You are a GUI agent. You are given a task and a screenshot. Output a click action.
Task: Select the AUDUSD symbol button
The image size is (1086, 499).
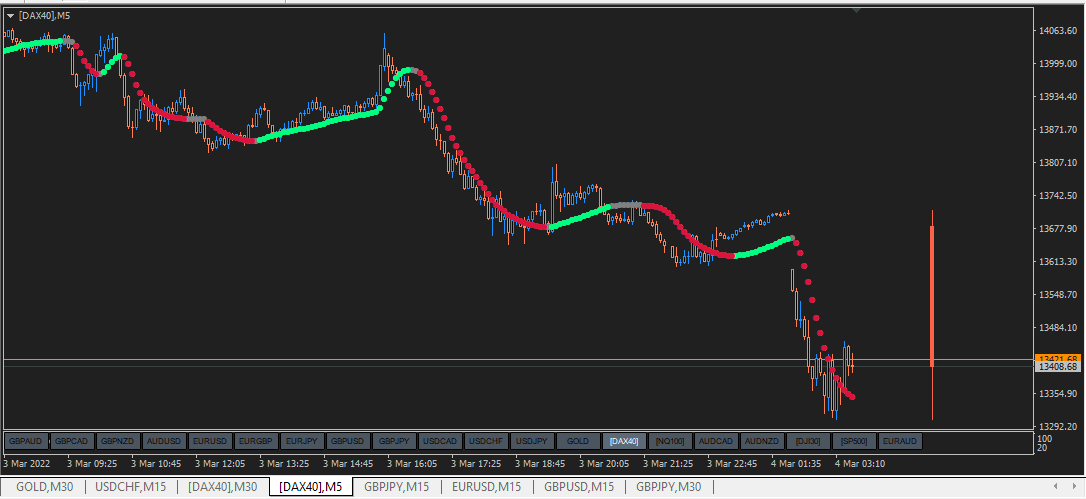164,441
